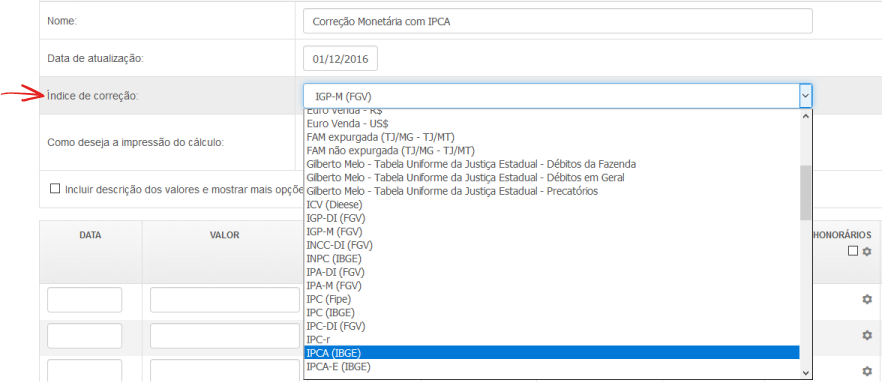882x382 pixels.
Task: Choose FAM não expurgada (TJ/MG - TJ/MT)
Action: point(551,150)
